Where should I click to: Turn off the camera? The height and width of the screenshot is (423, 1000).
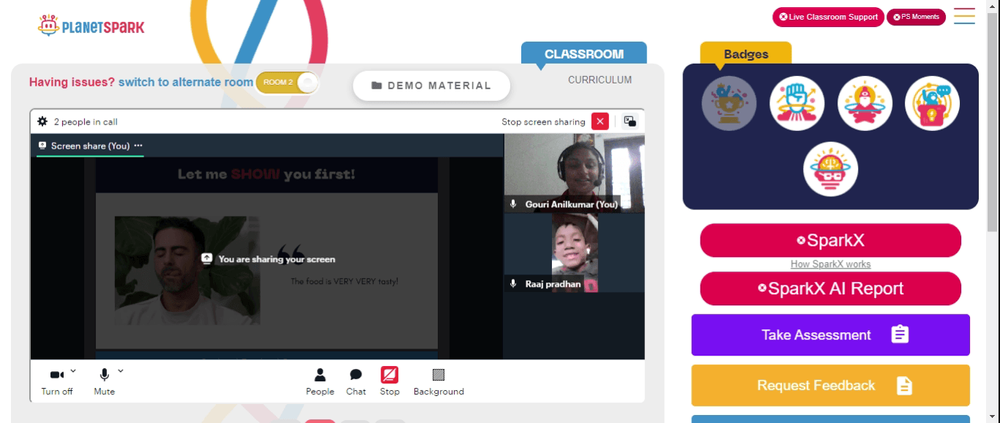(x=57, y=382)
